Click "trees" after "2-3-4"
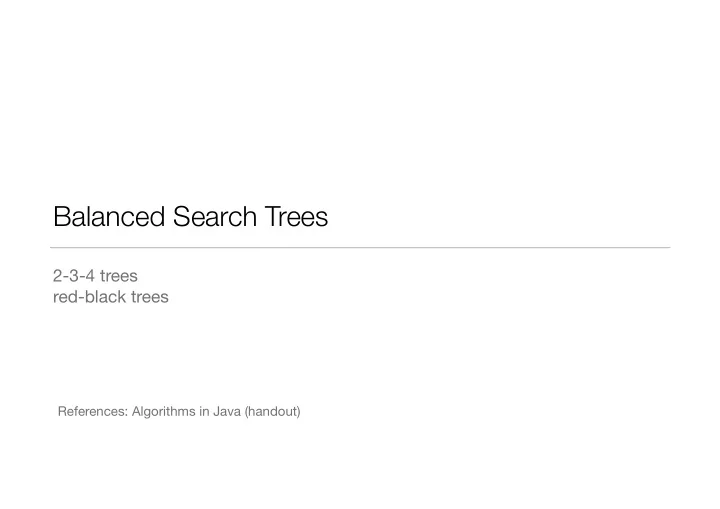The image size is (720, 509). pos(119,276)
